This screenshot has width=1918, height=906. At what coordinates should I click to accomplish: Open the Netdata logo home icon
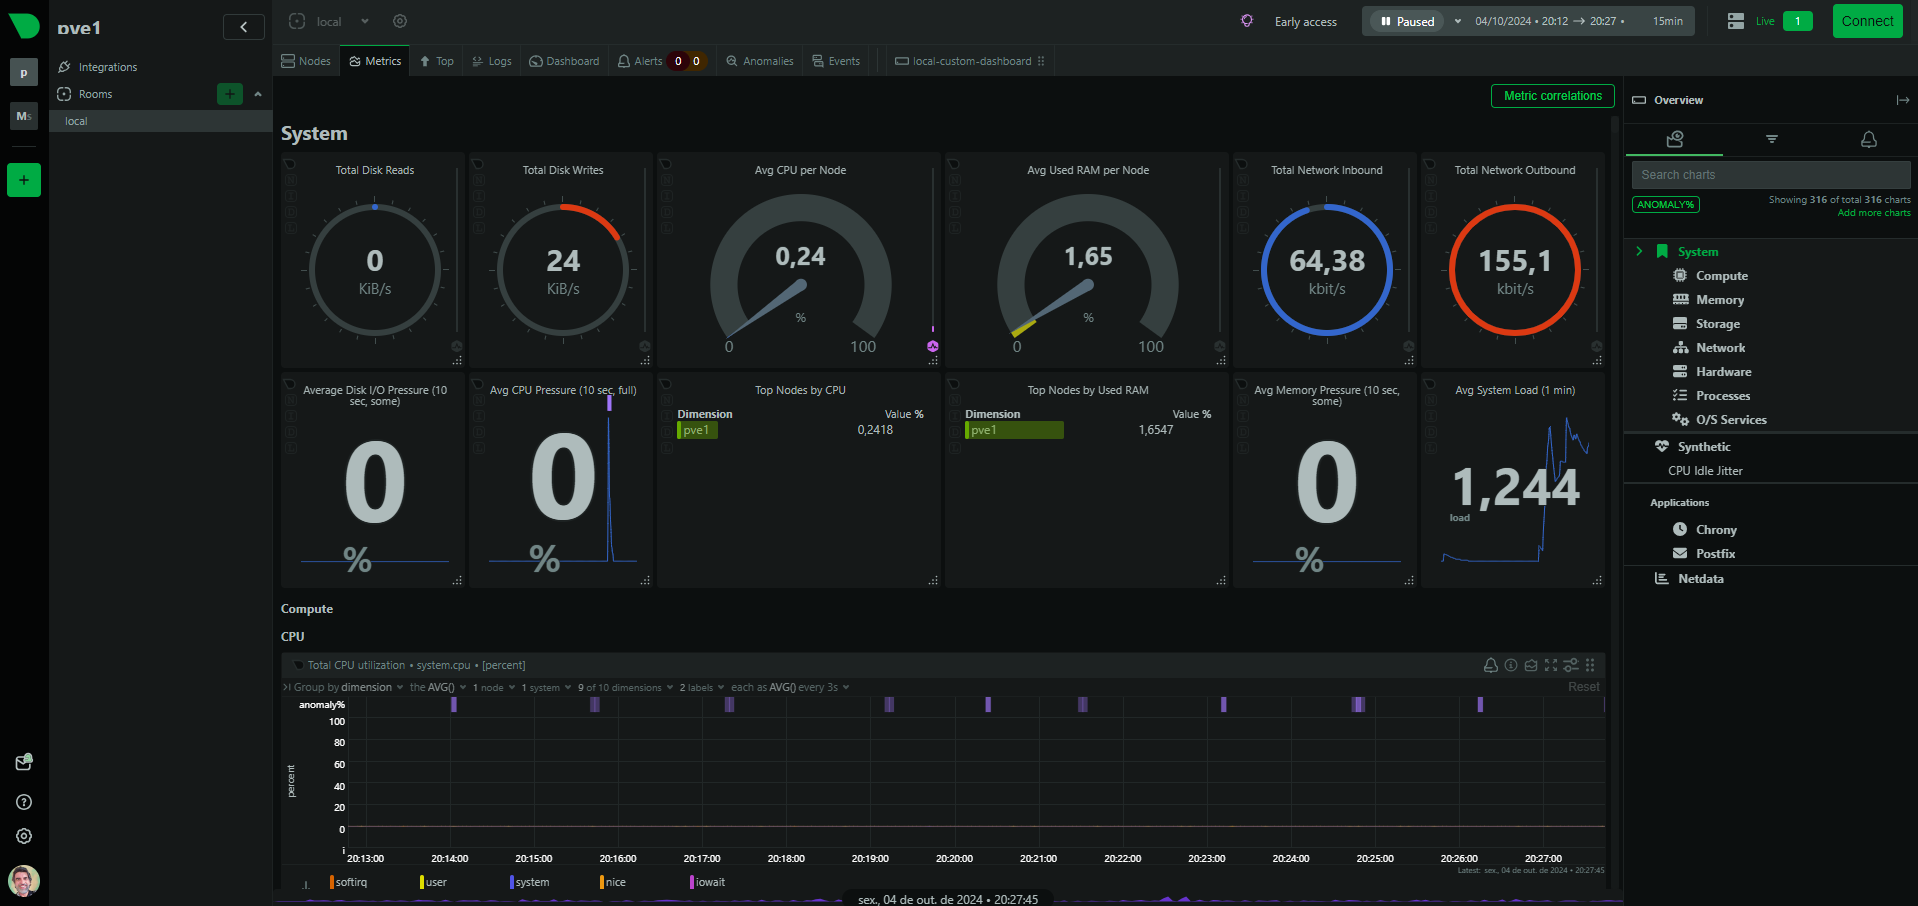pyautogui.click(x=24, y=26)
